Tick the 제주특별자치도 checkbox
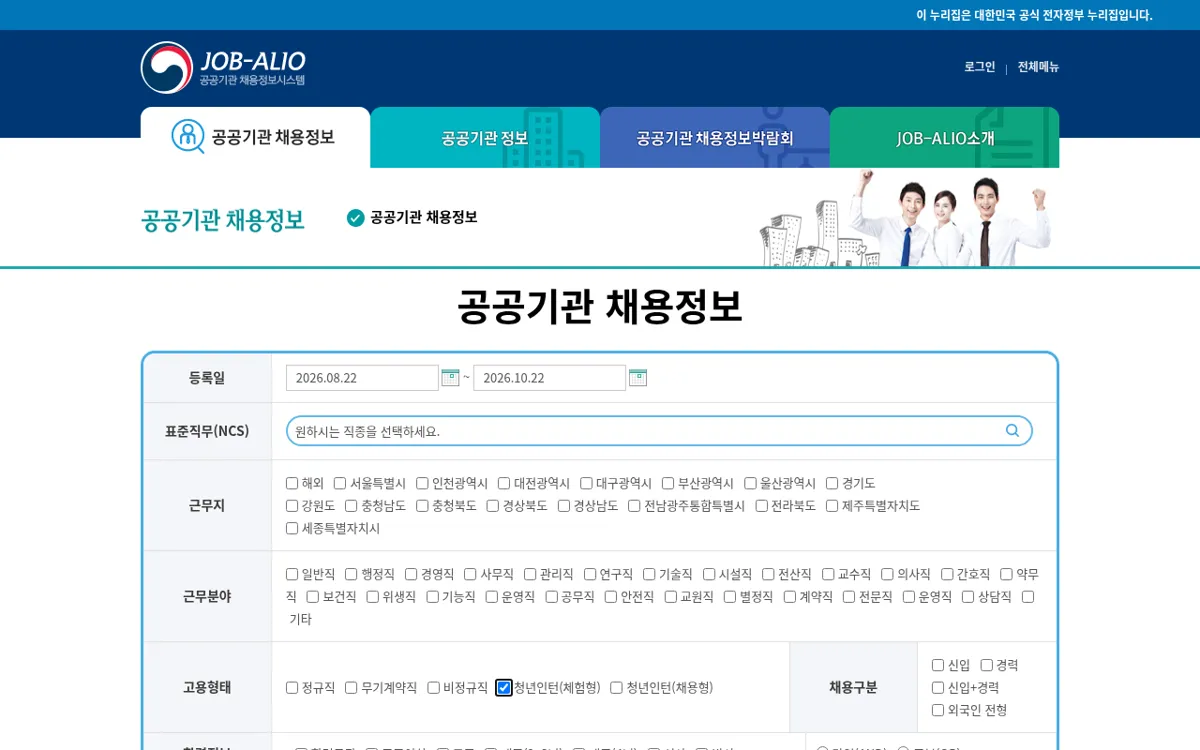The width and height of the screenshot is (1200, 750). coord(832,506)
